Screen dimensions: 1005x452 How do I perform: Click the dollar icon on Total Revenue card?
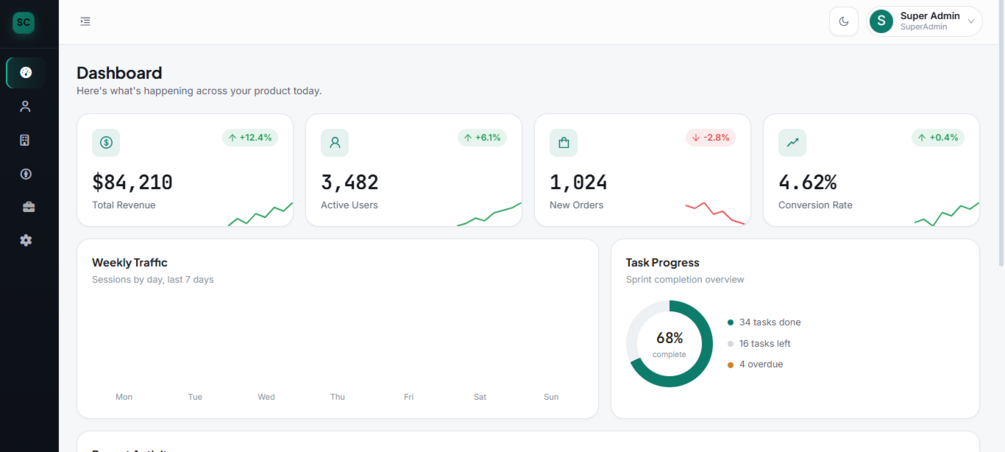tap(106, 143)
